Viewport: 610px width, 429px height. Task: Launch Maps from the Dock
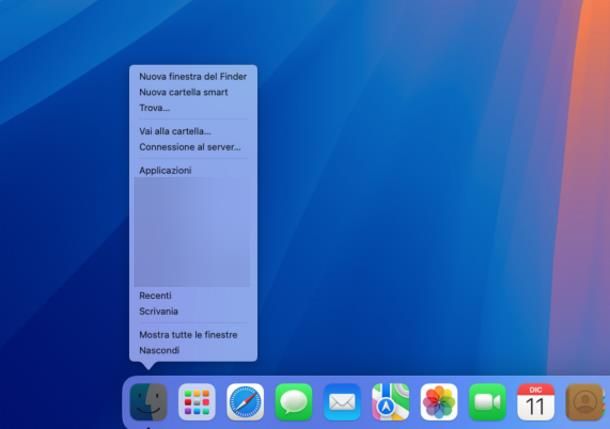point(391,402)
